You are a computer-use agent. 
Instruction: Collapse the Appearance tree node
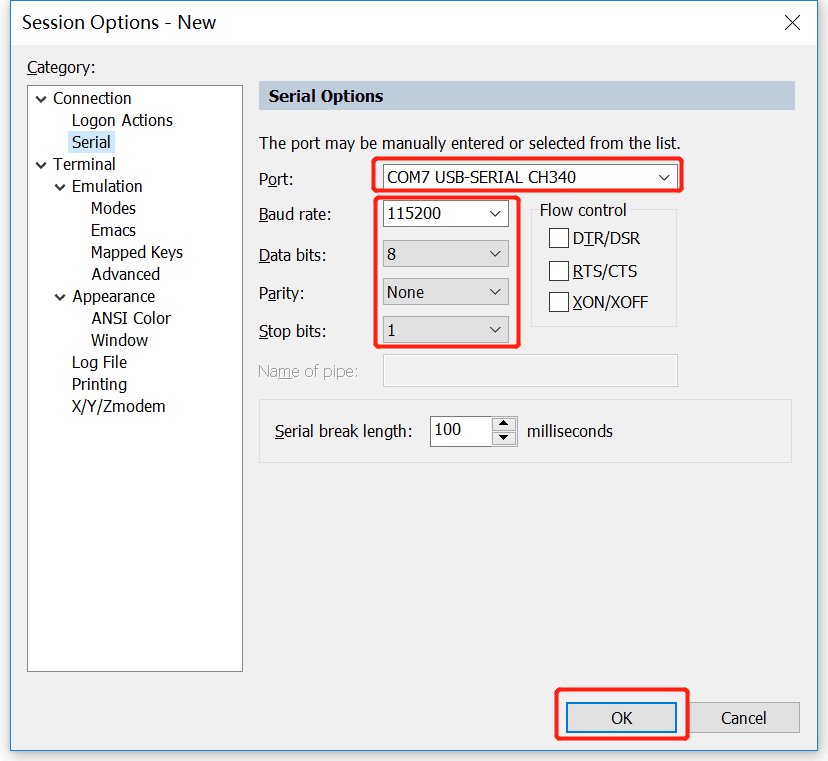tap(60, 296)
